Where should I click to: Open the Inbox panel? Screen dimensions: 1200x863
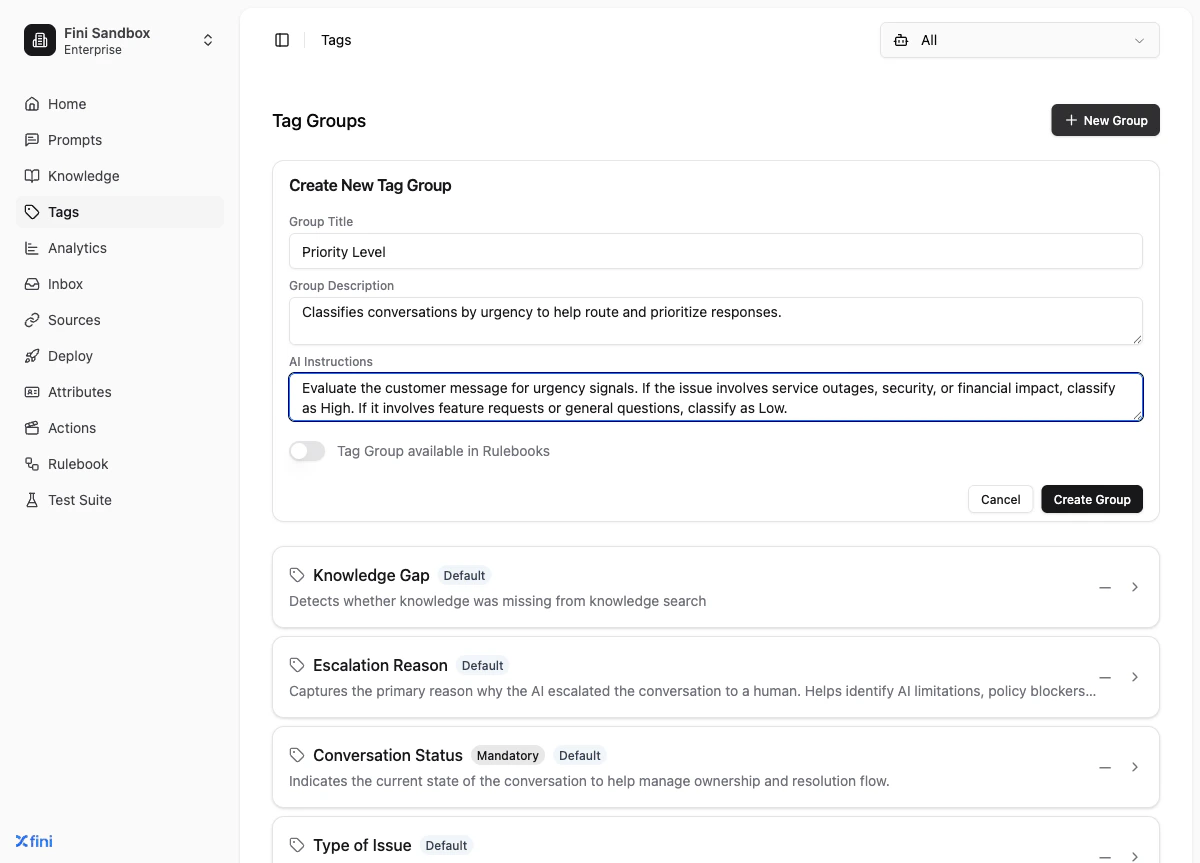pos(66,284)
